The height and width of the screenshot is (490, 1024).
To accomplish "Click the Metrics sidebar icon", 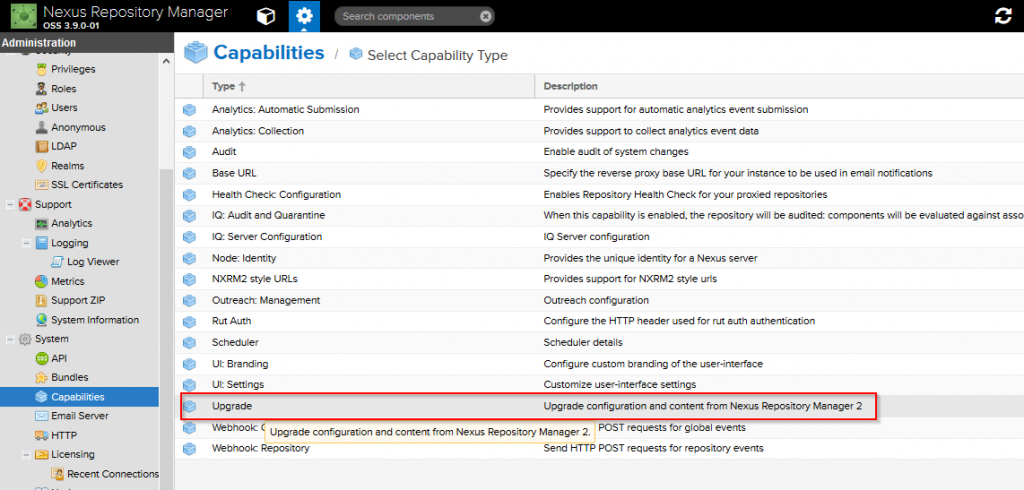I will 42,282.
